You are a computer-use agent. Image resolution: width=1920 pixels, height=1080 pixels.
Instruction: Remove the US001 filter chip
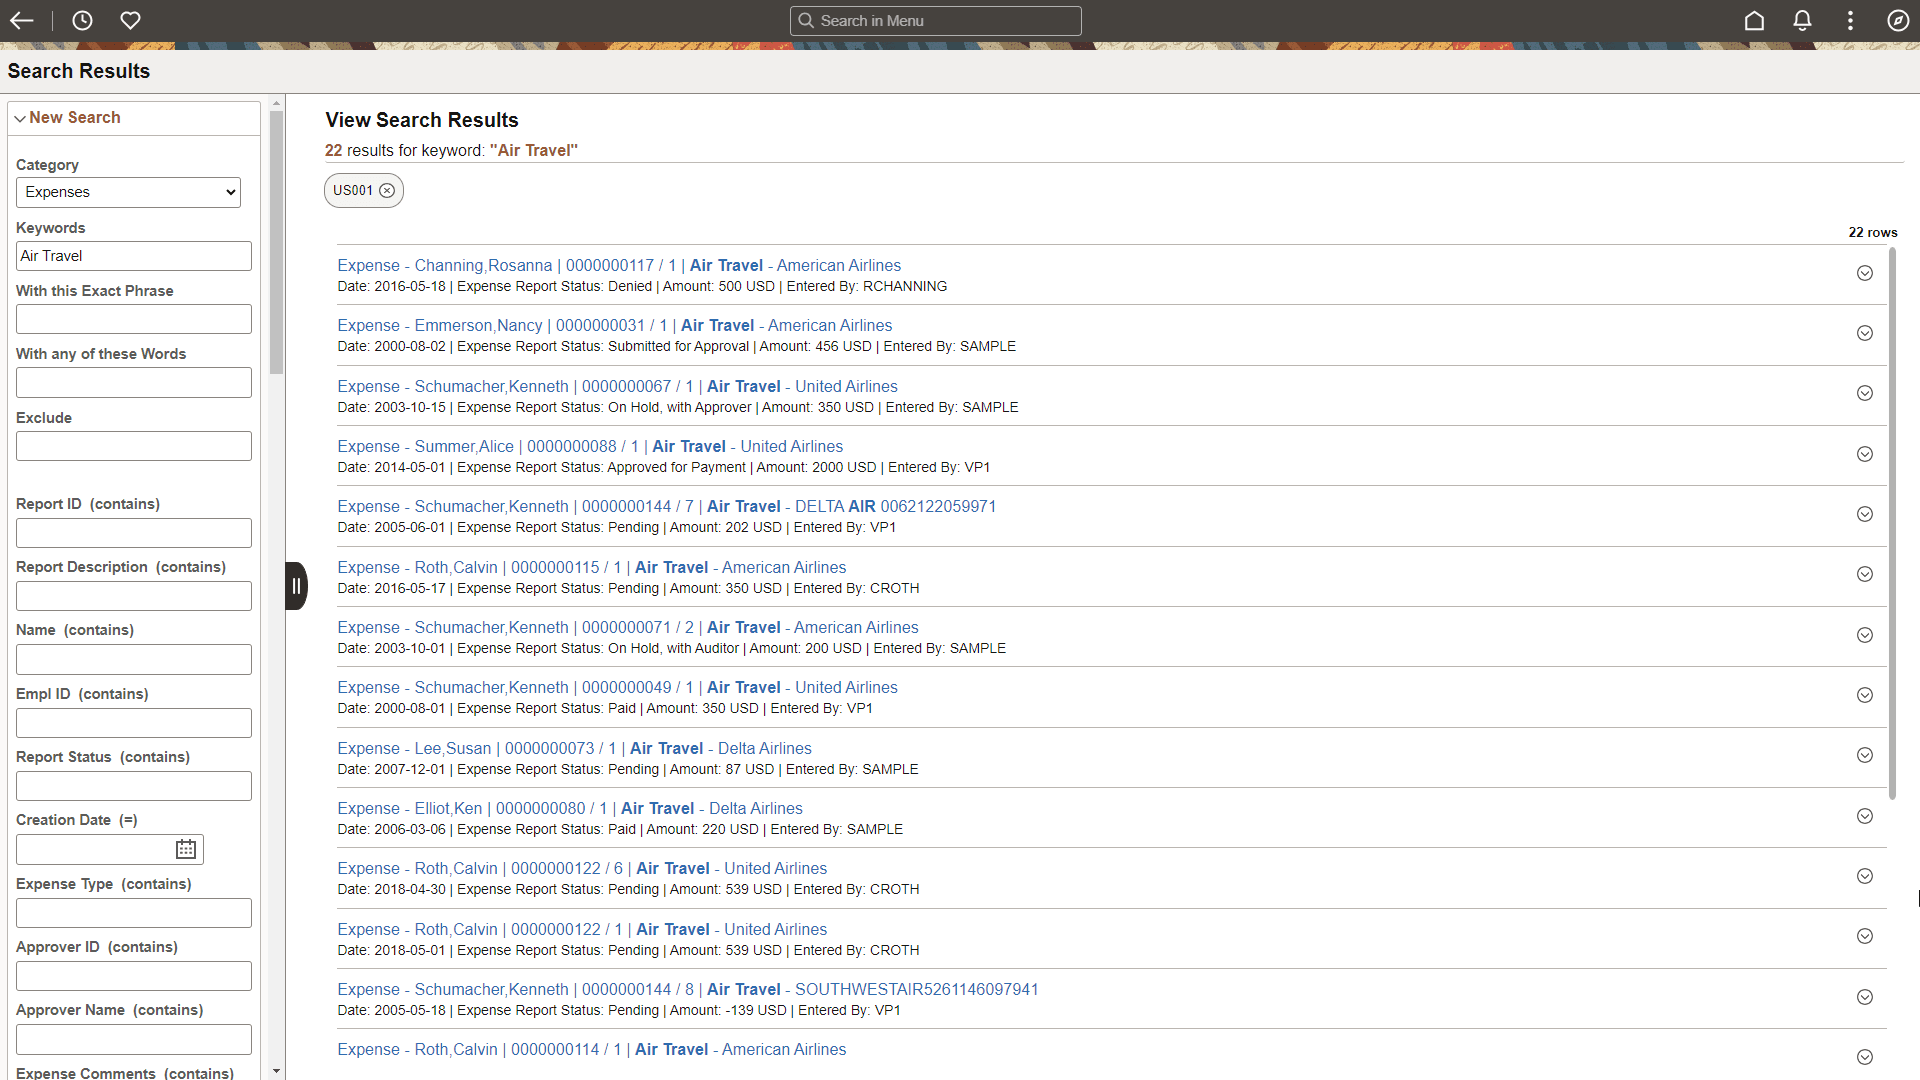point(387,190)
